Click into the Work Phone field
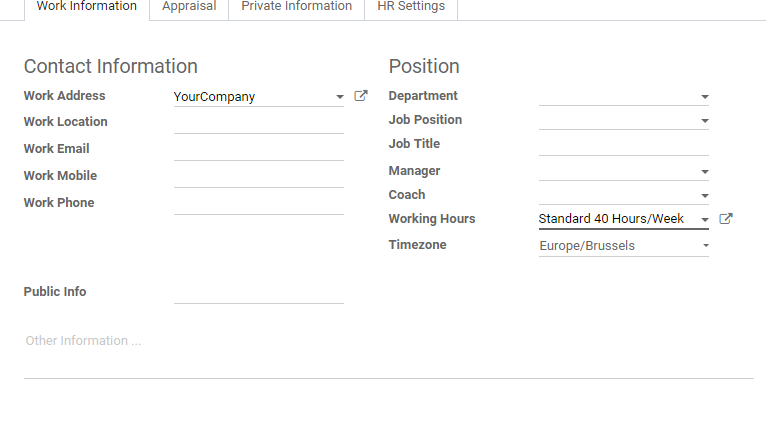 pyautogui.click(x=259, y=203)
